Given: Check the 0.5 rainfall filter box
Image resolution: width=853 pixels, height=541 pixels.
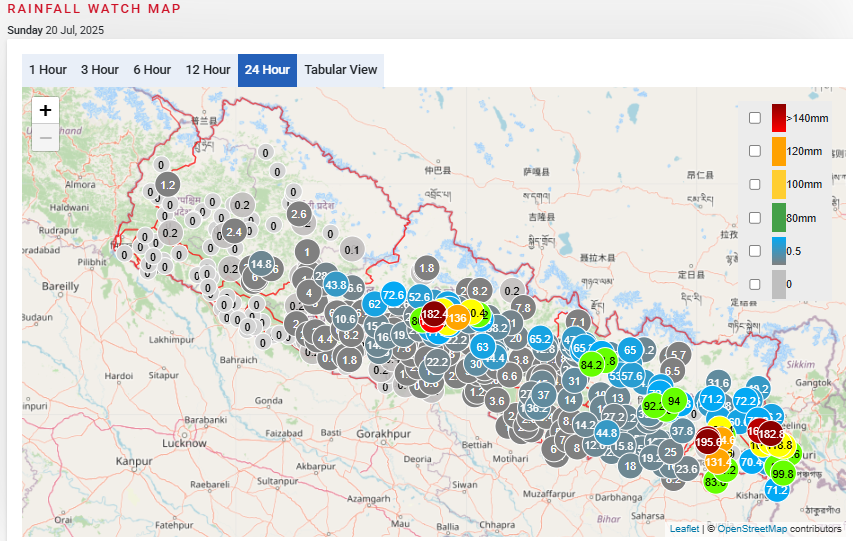Looking at the screenshot, I should pos(755,250).
